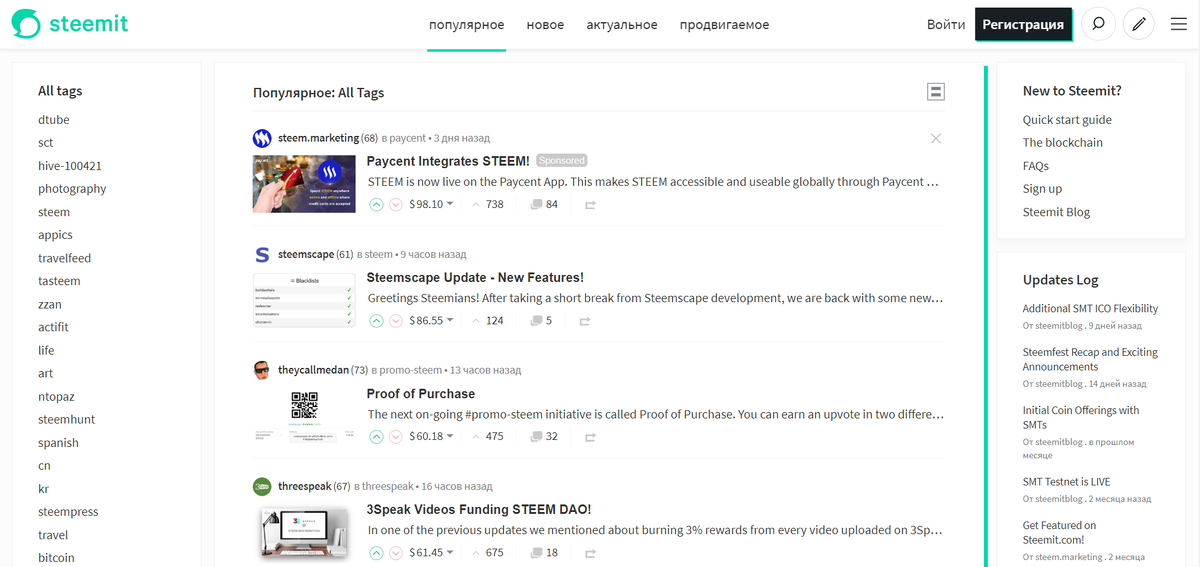Open the Paycent Integrates STEEM! title
The width and height of the screenshot is (1200, 567).
[448, 161]
